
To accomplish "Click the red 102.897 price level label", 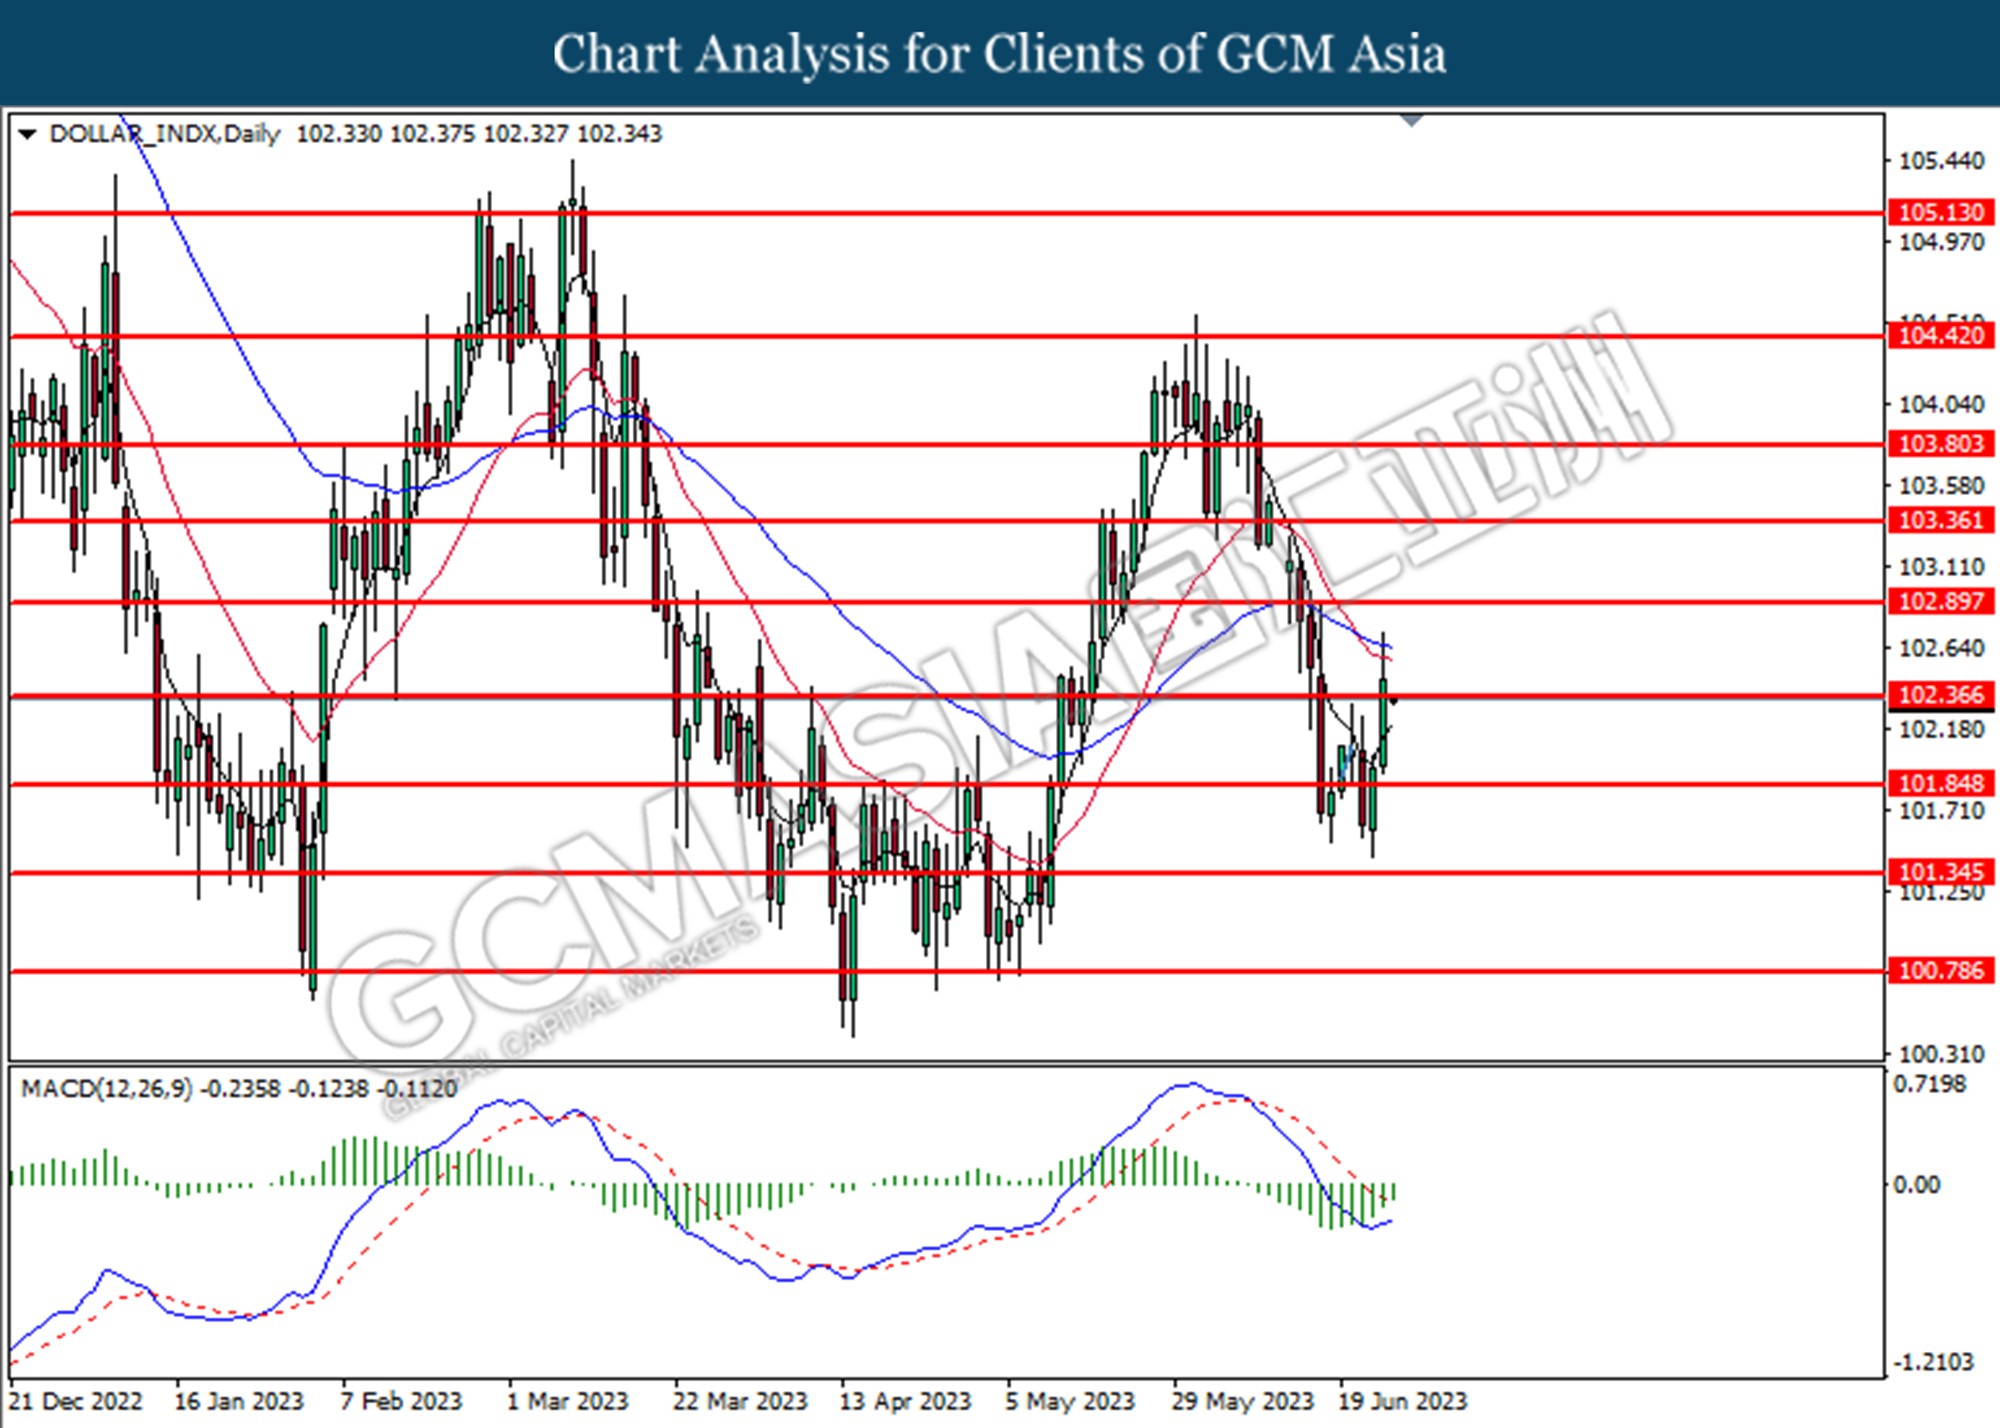I will click(x=1940, y=601).
